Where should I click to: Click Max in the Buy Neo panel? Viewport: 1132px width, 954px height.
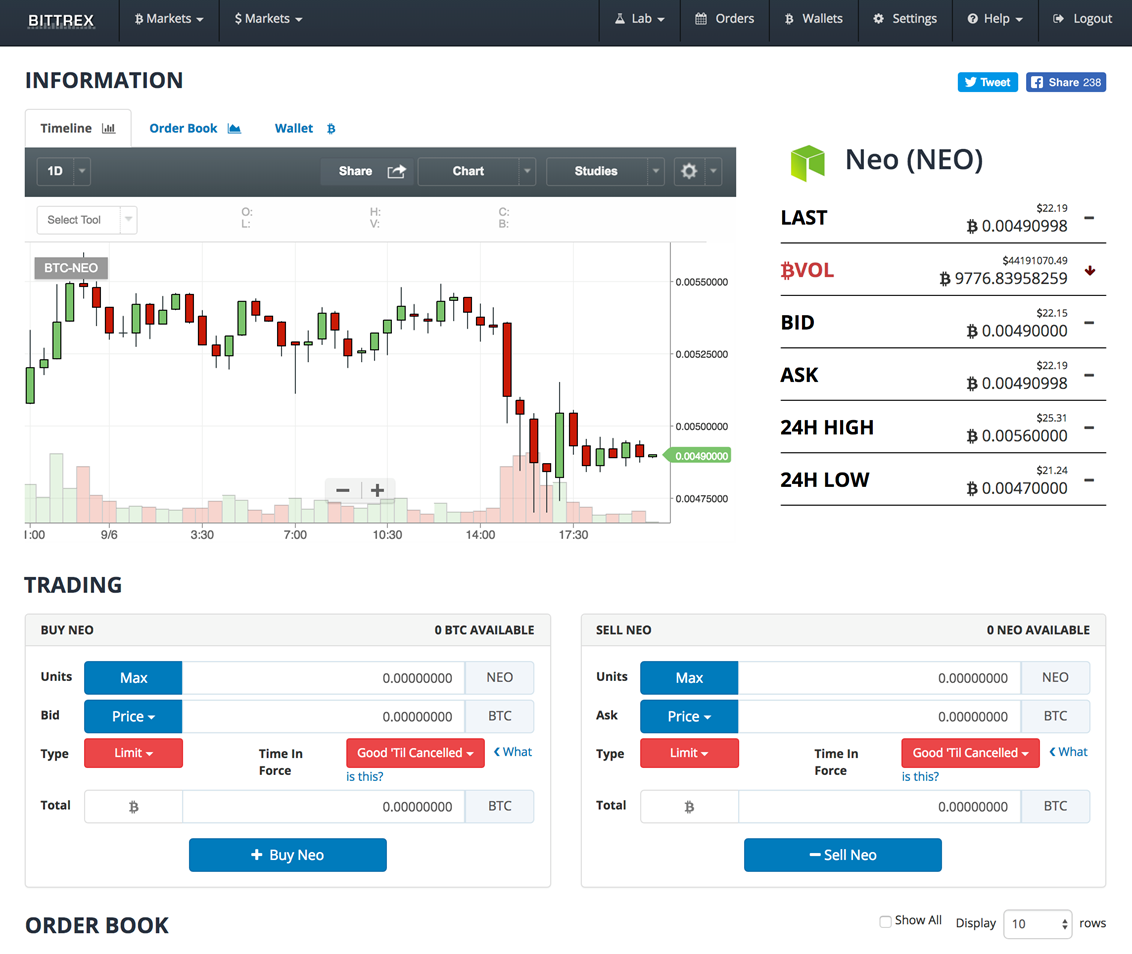coord(134,677)
